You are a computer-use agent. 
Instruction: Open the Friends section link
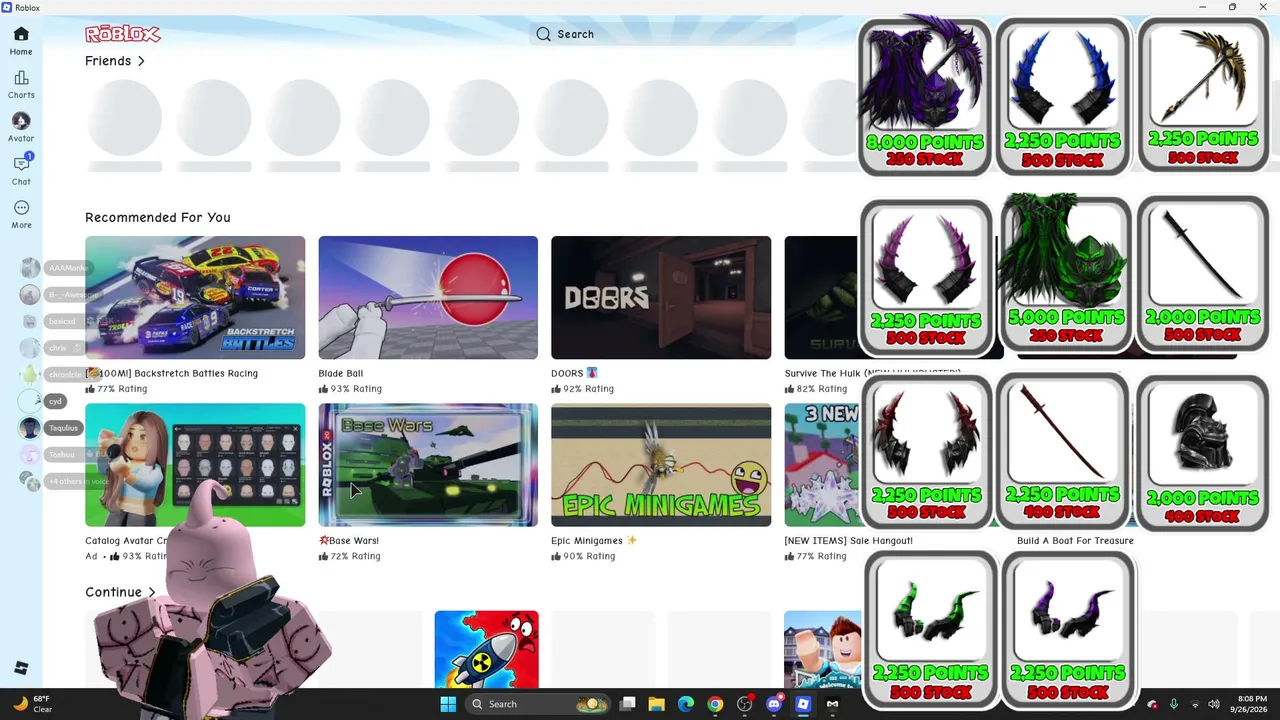point(115,61)
